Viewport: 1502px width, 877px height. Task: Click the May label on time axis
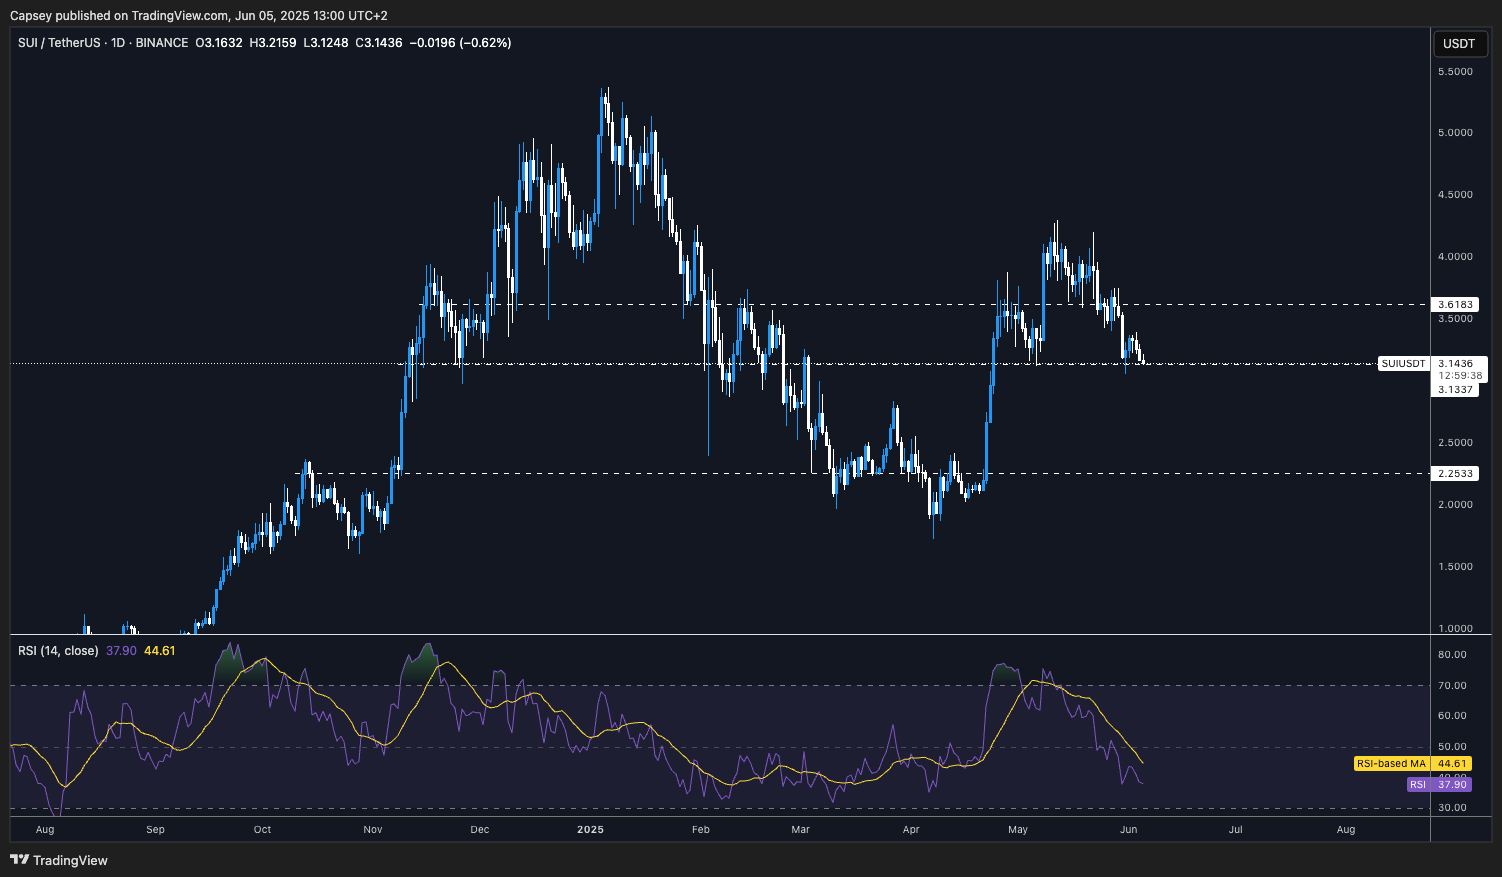(1018, 829)
